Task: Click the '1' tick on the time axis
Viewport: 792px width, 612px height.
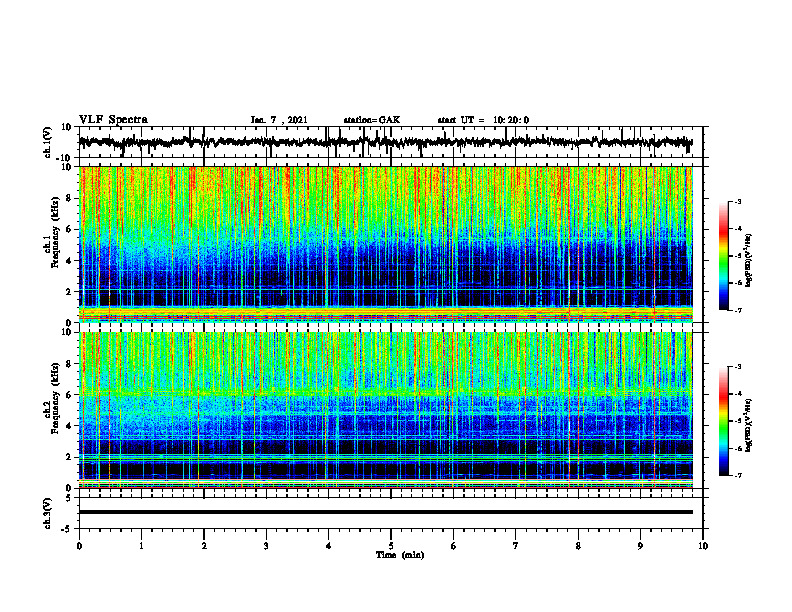Action: point(141,546)
